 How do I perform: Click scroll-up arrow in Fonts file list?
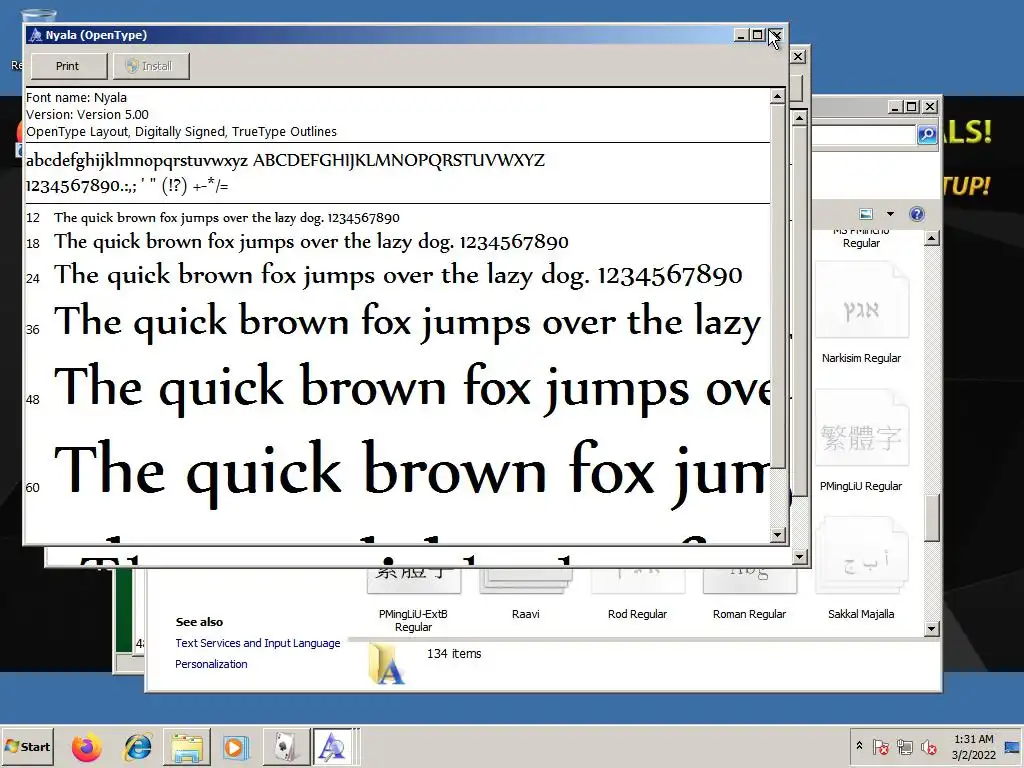point(933,238)
